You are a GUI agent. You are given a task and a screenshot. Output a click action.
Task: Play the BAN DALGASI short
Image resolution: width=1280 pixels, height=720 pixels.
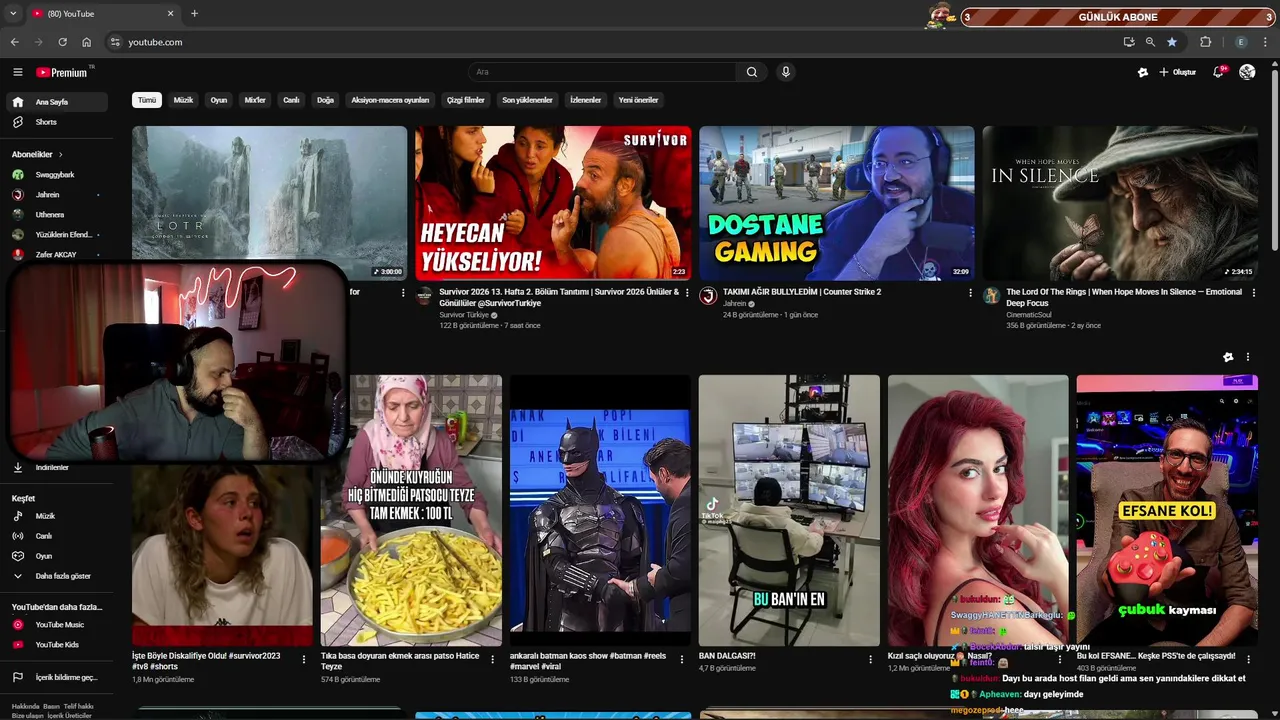(x=789, y=510)
